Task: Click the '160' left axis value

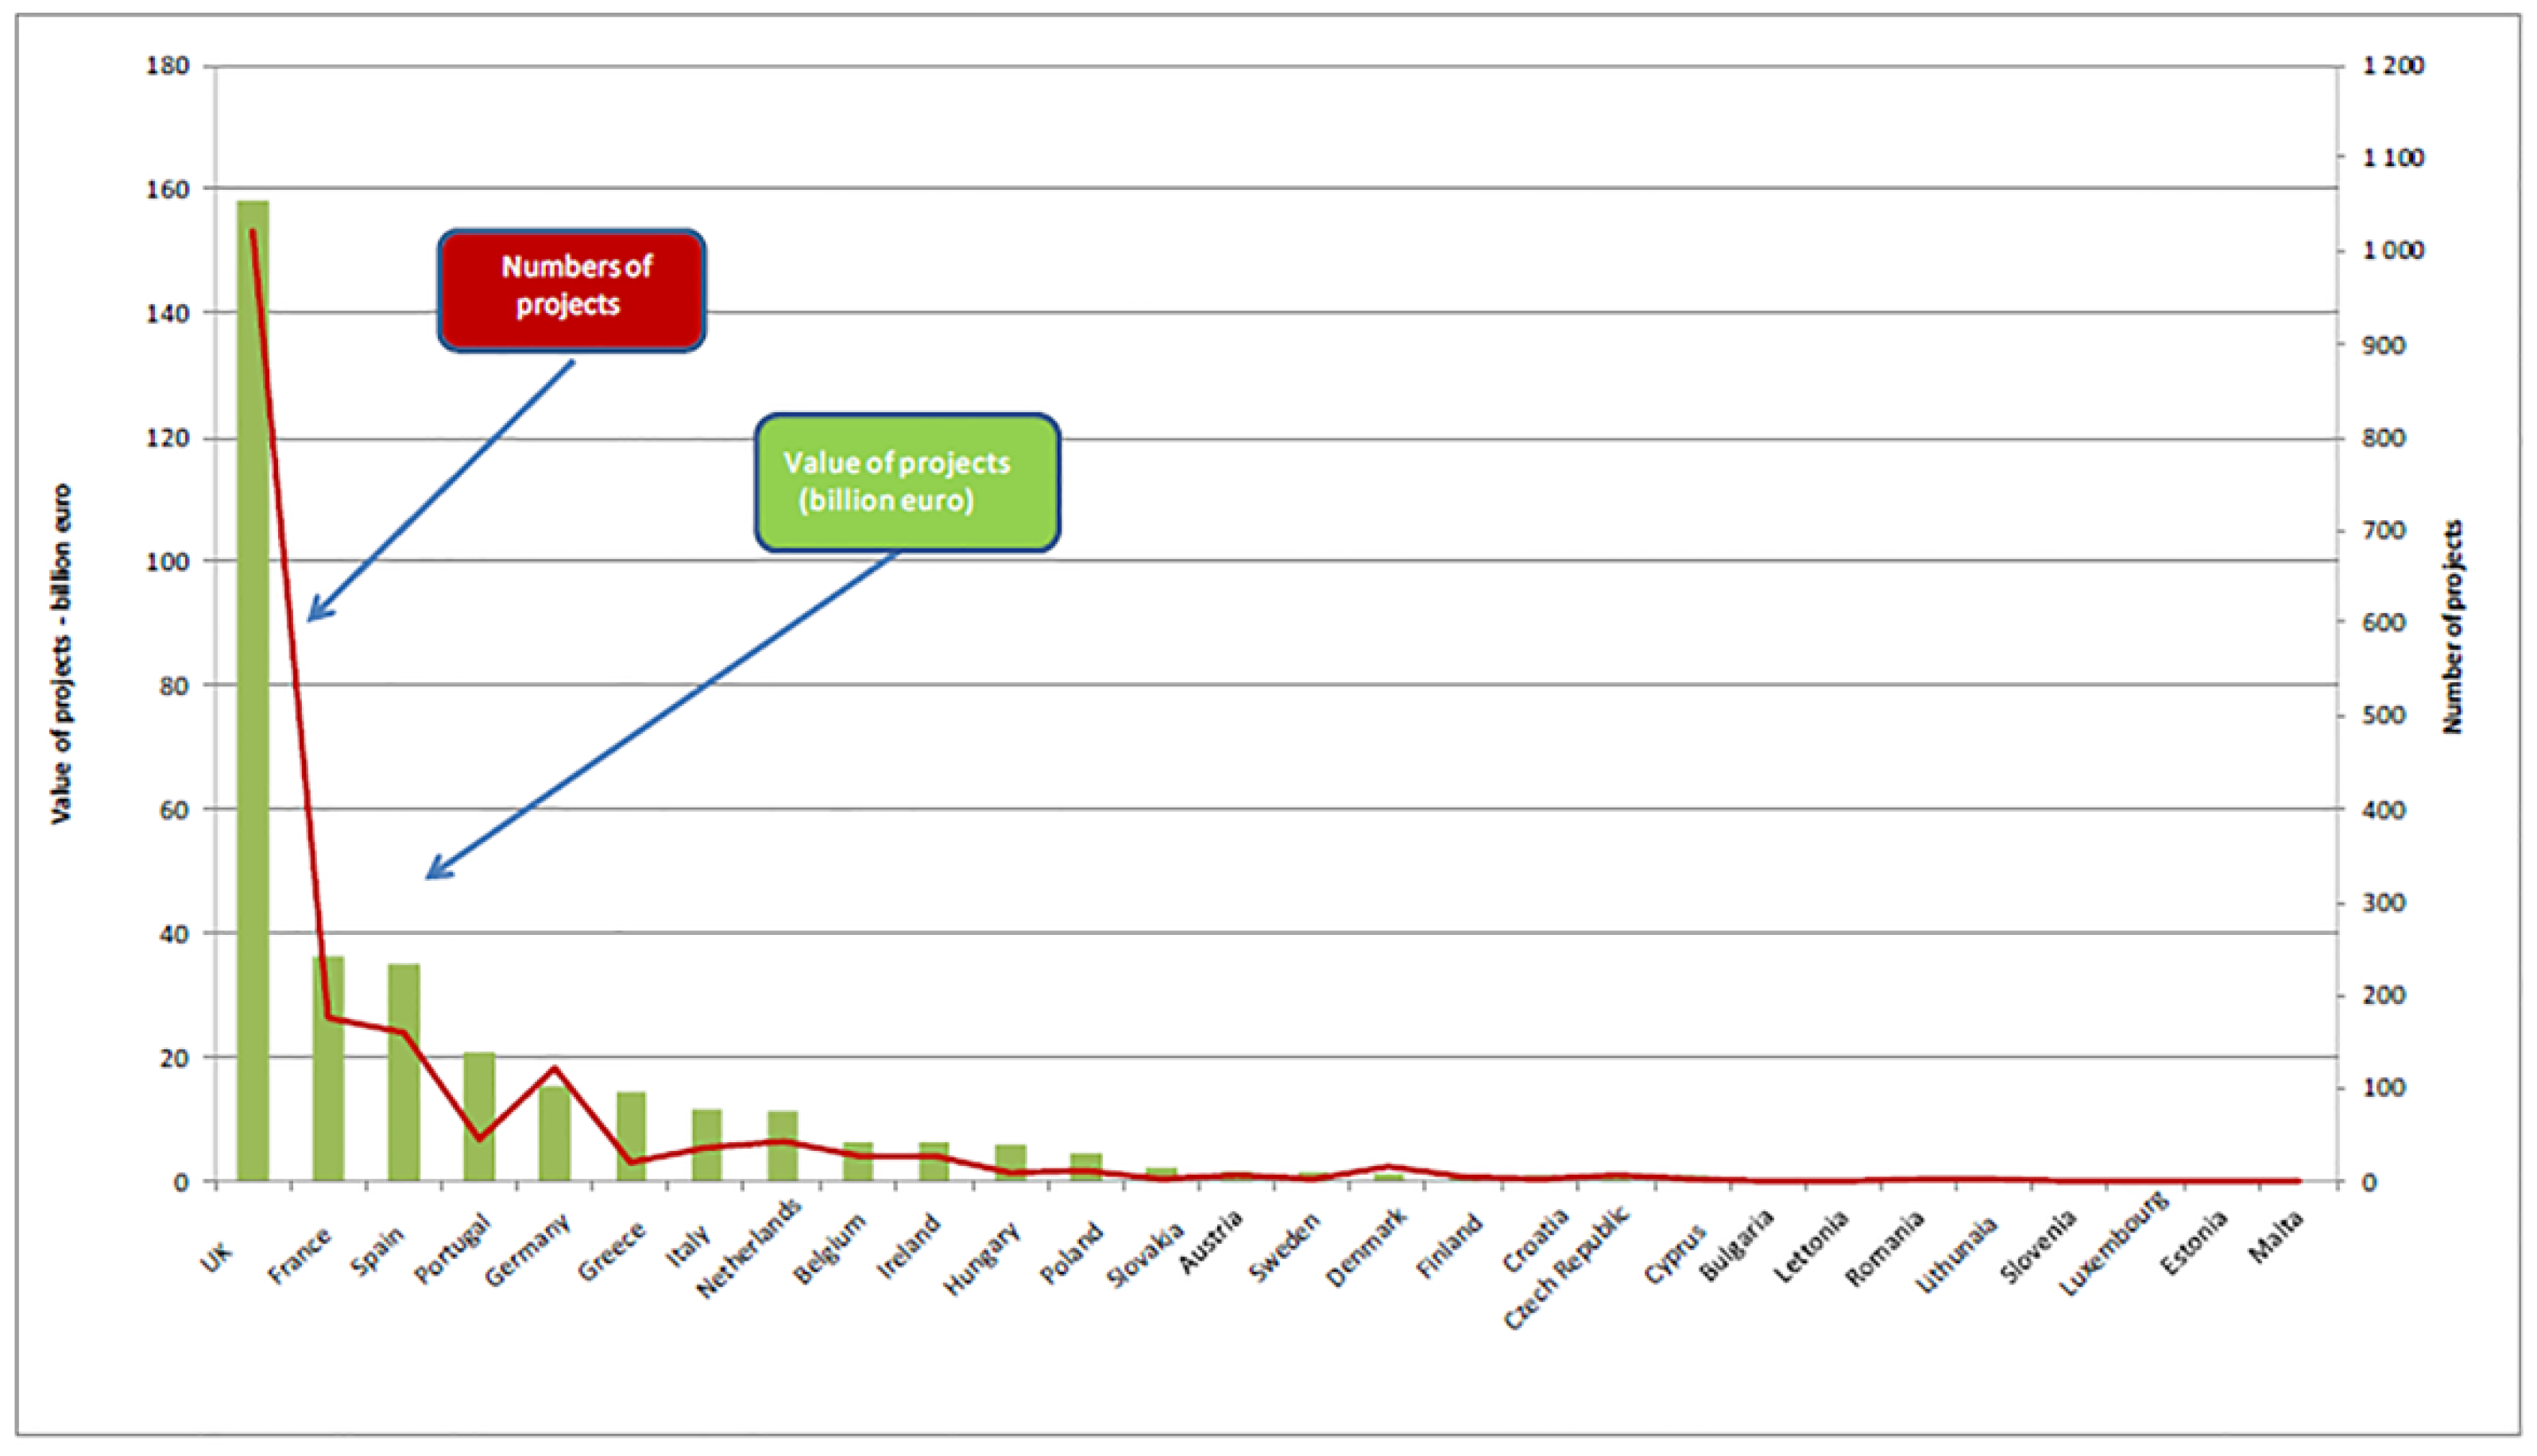Action: (x=167, y=189)
